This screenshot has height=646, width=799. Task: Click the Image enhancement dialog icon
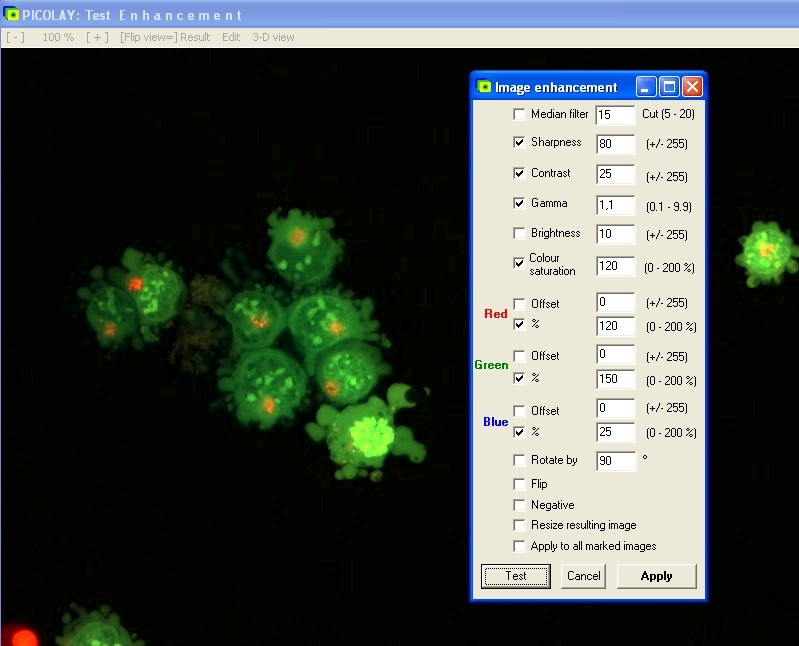(x=484, y=87)
